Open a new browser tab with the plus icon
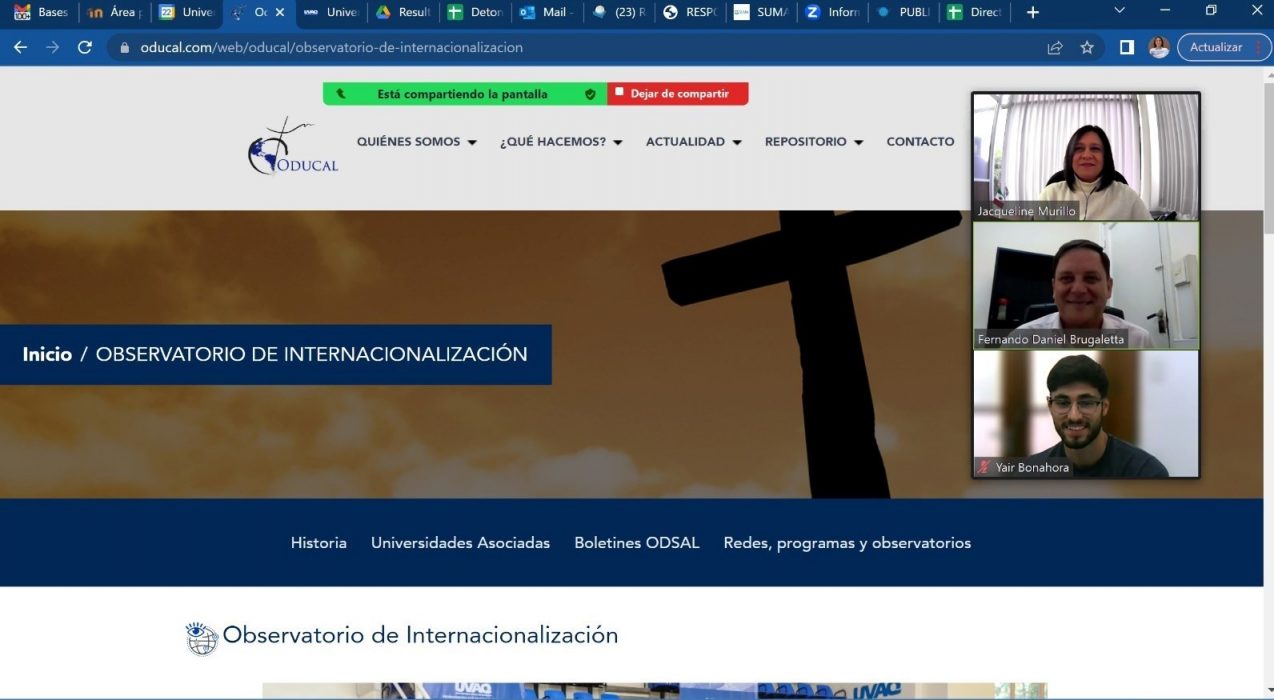1274x700 pixels. coord(1032,12)
